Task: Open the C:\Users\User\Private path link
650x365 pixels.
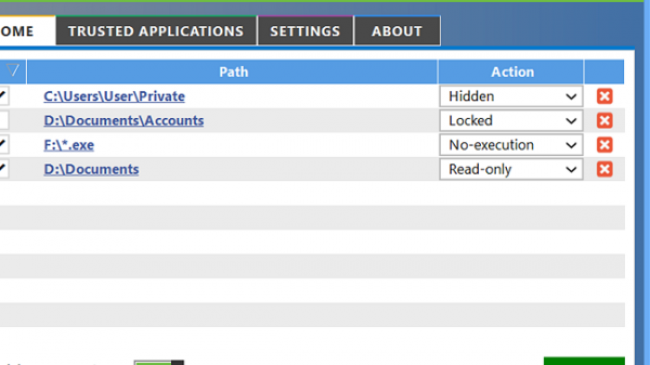Action: click(x=114, y=96)
